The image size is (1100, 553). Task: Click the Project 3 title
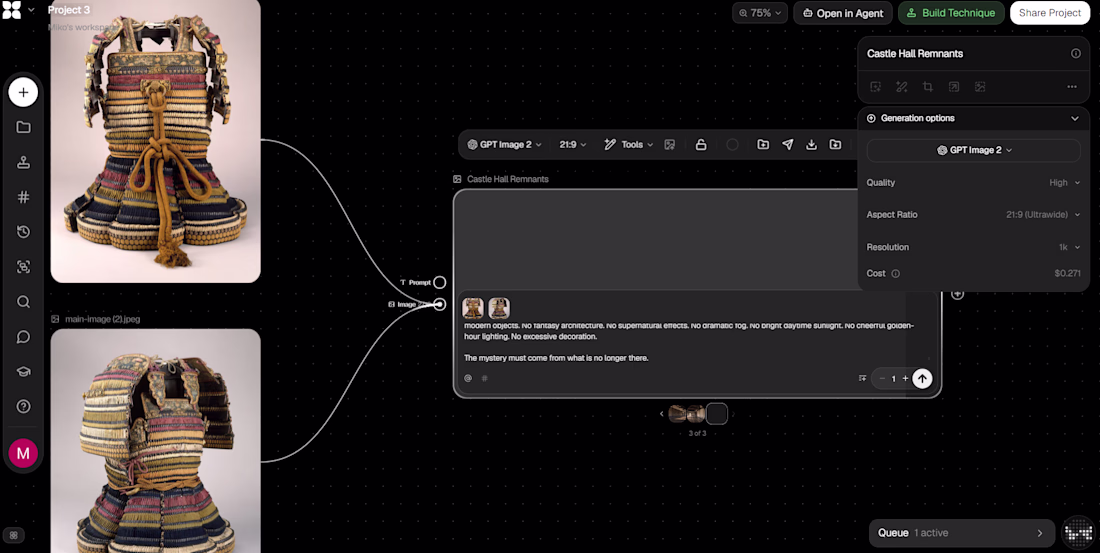coord(69,10)
